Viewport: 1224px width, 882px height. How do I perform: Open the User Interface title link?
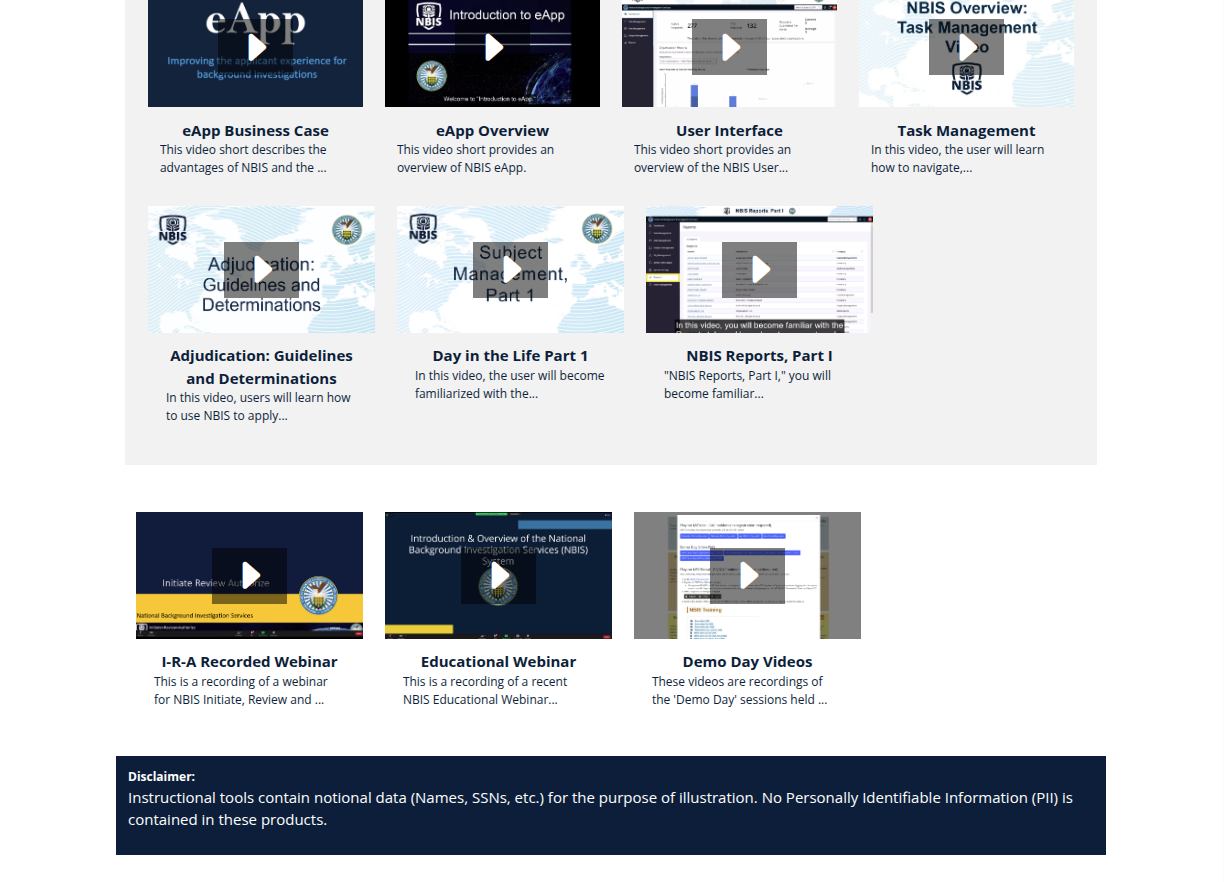click(x=729, y=131)
